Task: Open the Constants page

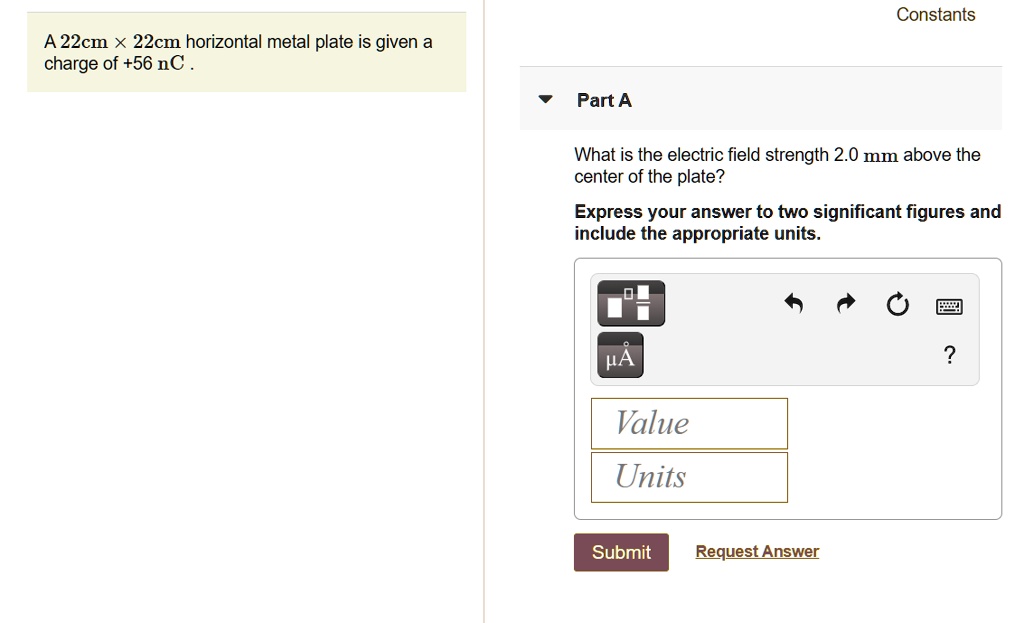Action: [x=935, y=14]
